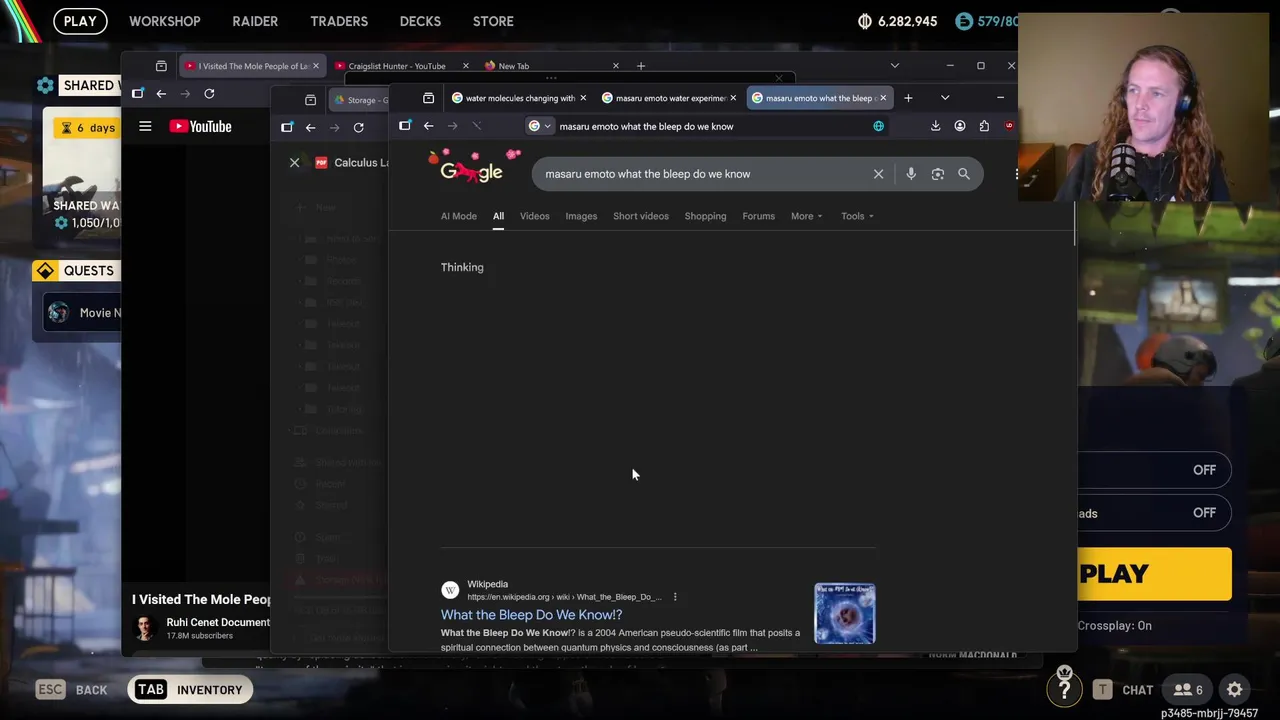This screenshot has width=1280, height=720.
Task: Select the Images search tab
Action: [581, 216]
